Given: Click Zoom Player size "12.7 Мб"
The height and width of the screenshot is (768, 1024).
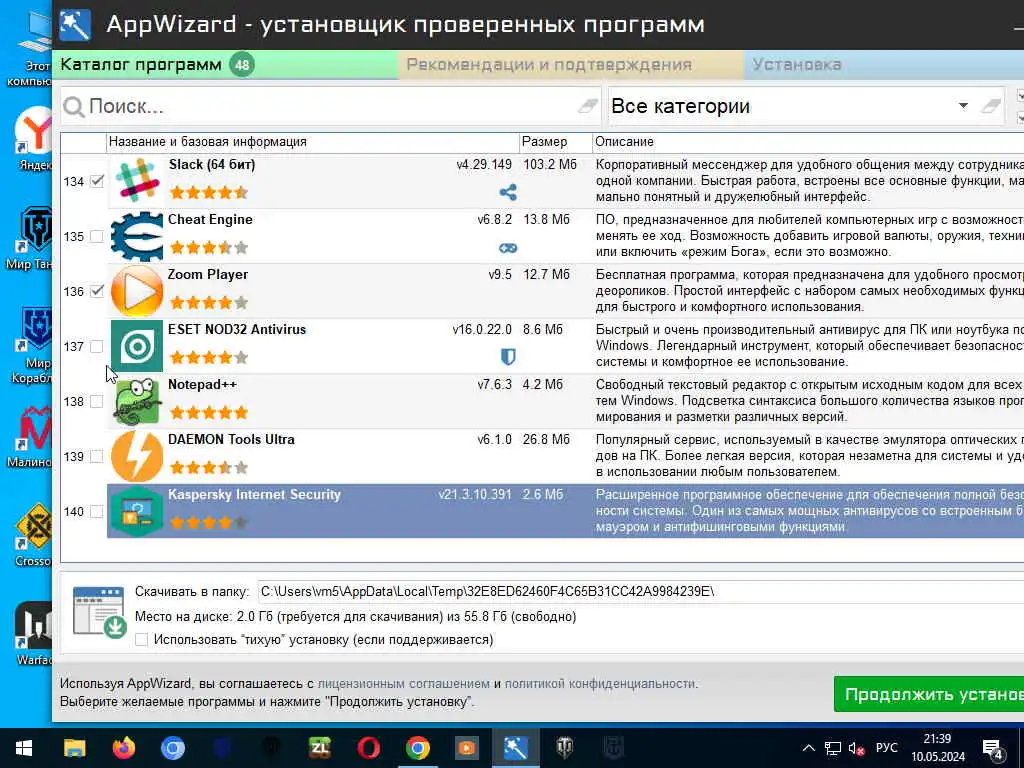Looking at the screenshot, I should (x=547, y=274).
